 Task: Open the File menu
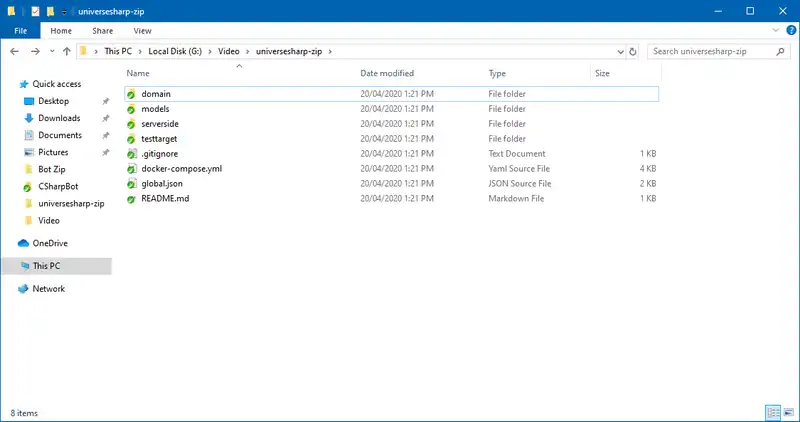[21, 31]
